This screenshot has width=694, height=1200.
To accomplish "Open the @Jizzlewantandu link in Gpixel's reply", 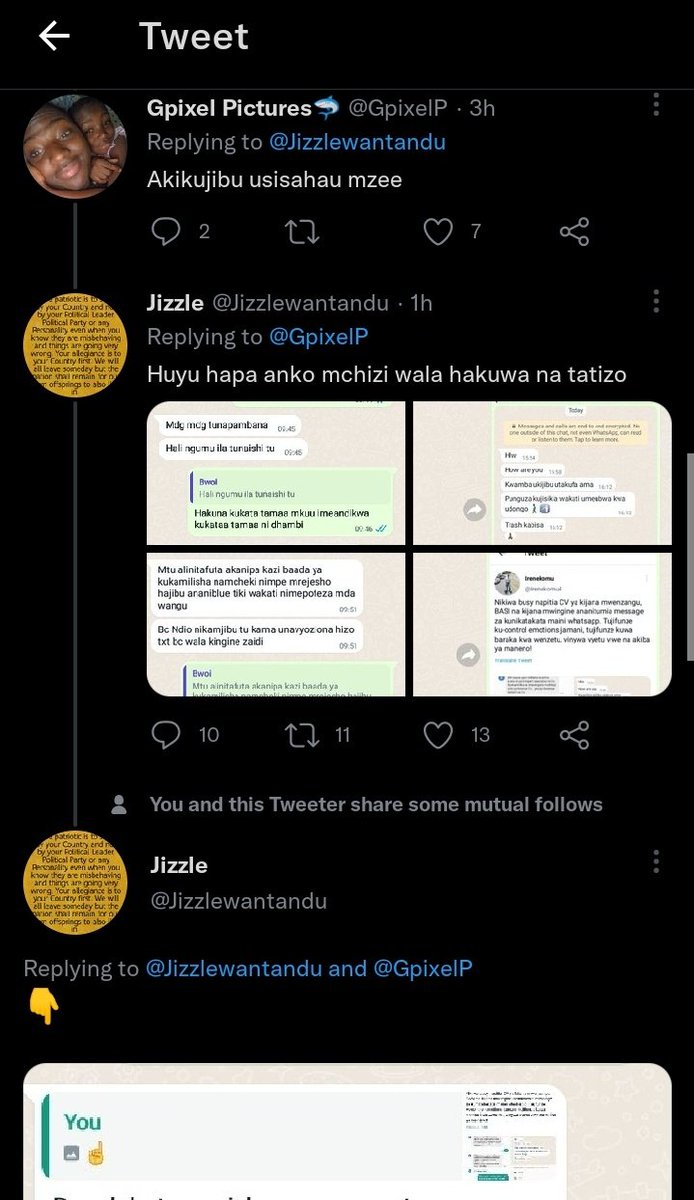I will click(357, 142).
